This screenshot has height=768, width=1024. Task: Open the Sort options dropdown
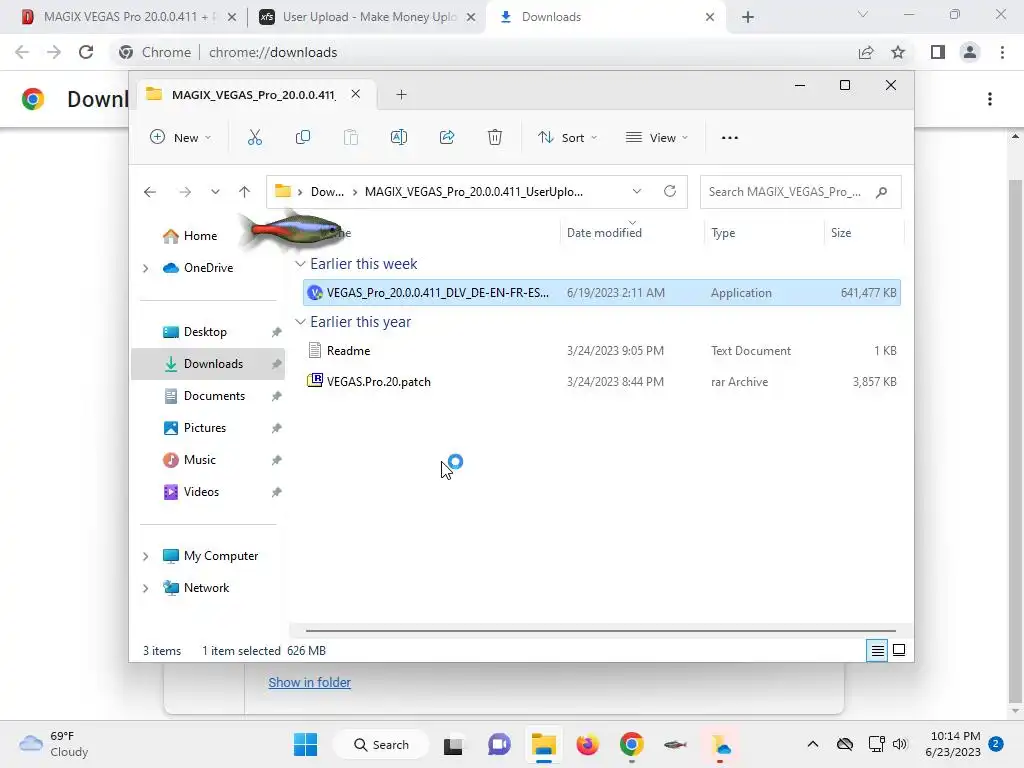pos(567,137)
